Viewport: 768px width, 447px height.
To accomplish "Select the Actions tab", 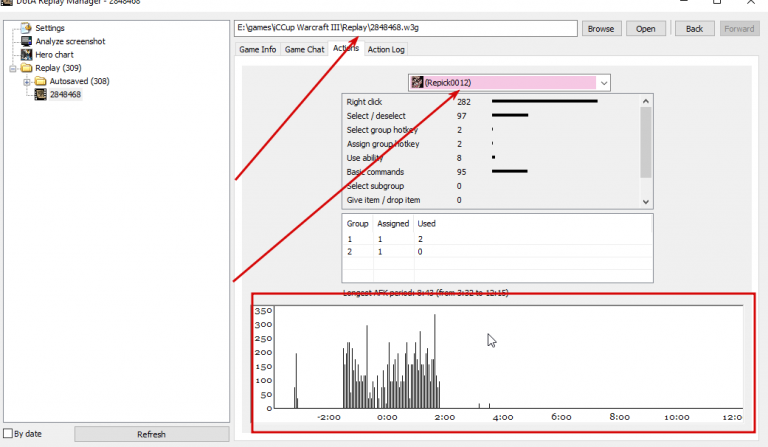I will click(346, 48).
